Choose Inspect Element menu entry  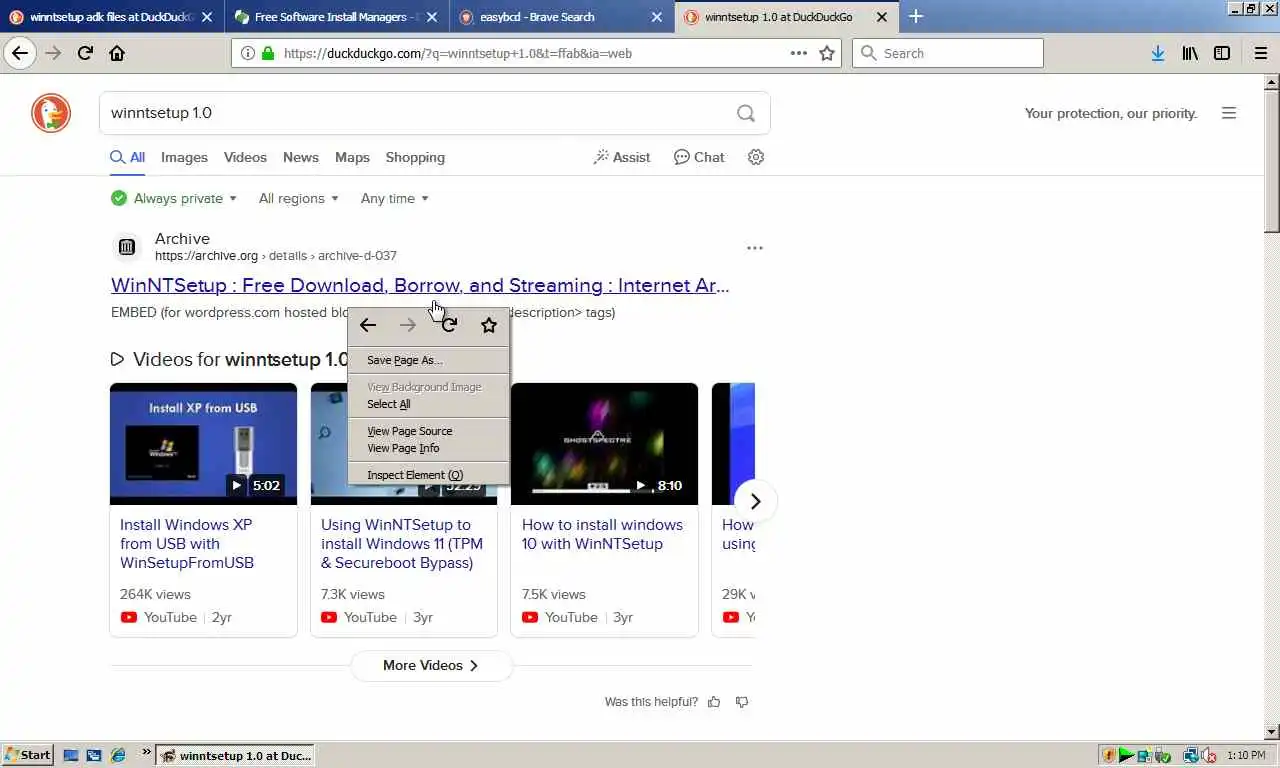428,475
